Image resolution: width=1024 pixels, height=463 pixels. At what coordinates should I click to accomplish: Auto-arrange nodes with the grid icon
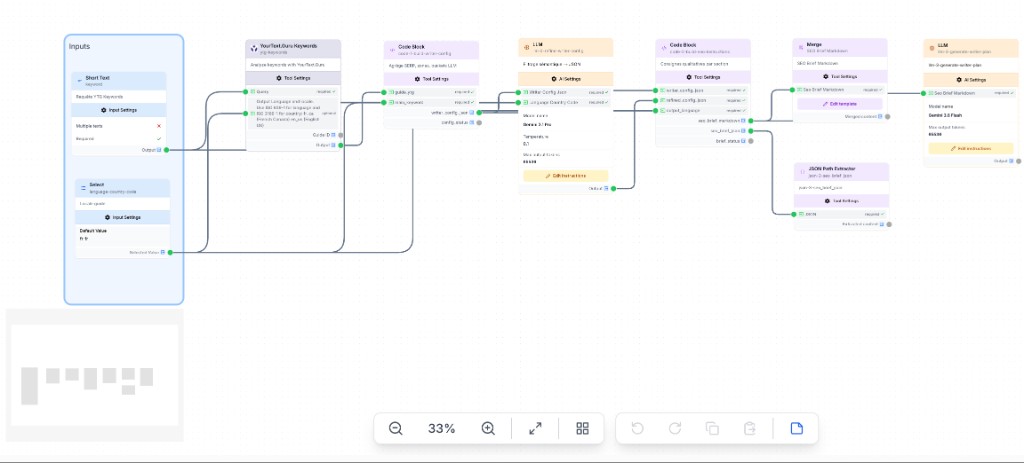click(582, 428)
